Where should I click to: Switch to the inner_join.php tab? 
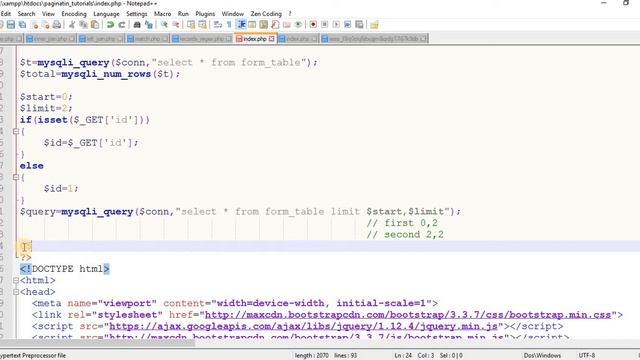pyautogui.click(x=50, y=39)
